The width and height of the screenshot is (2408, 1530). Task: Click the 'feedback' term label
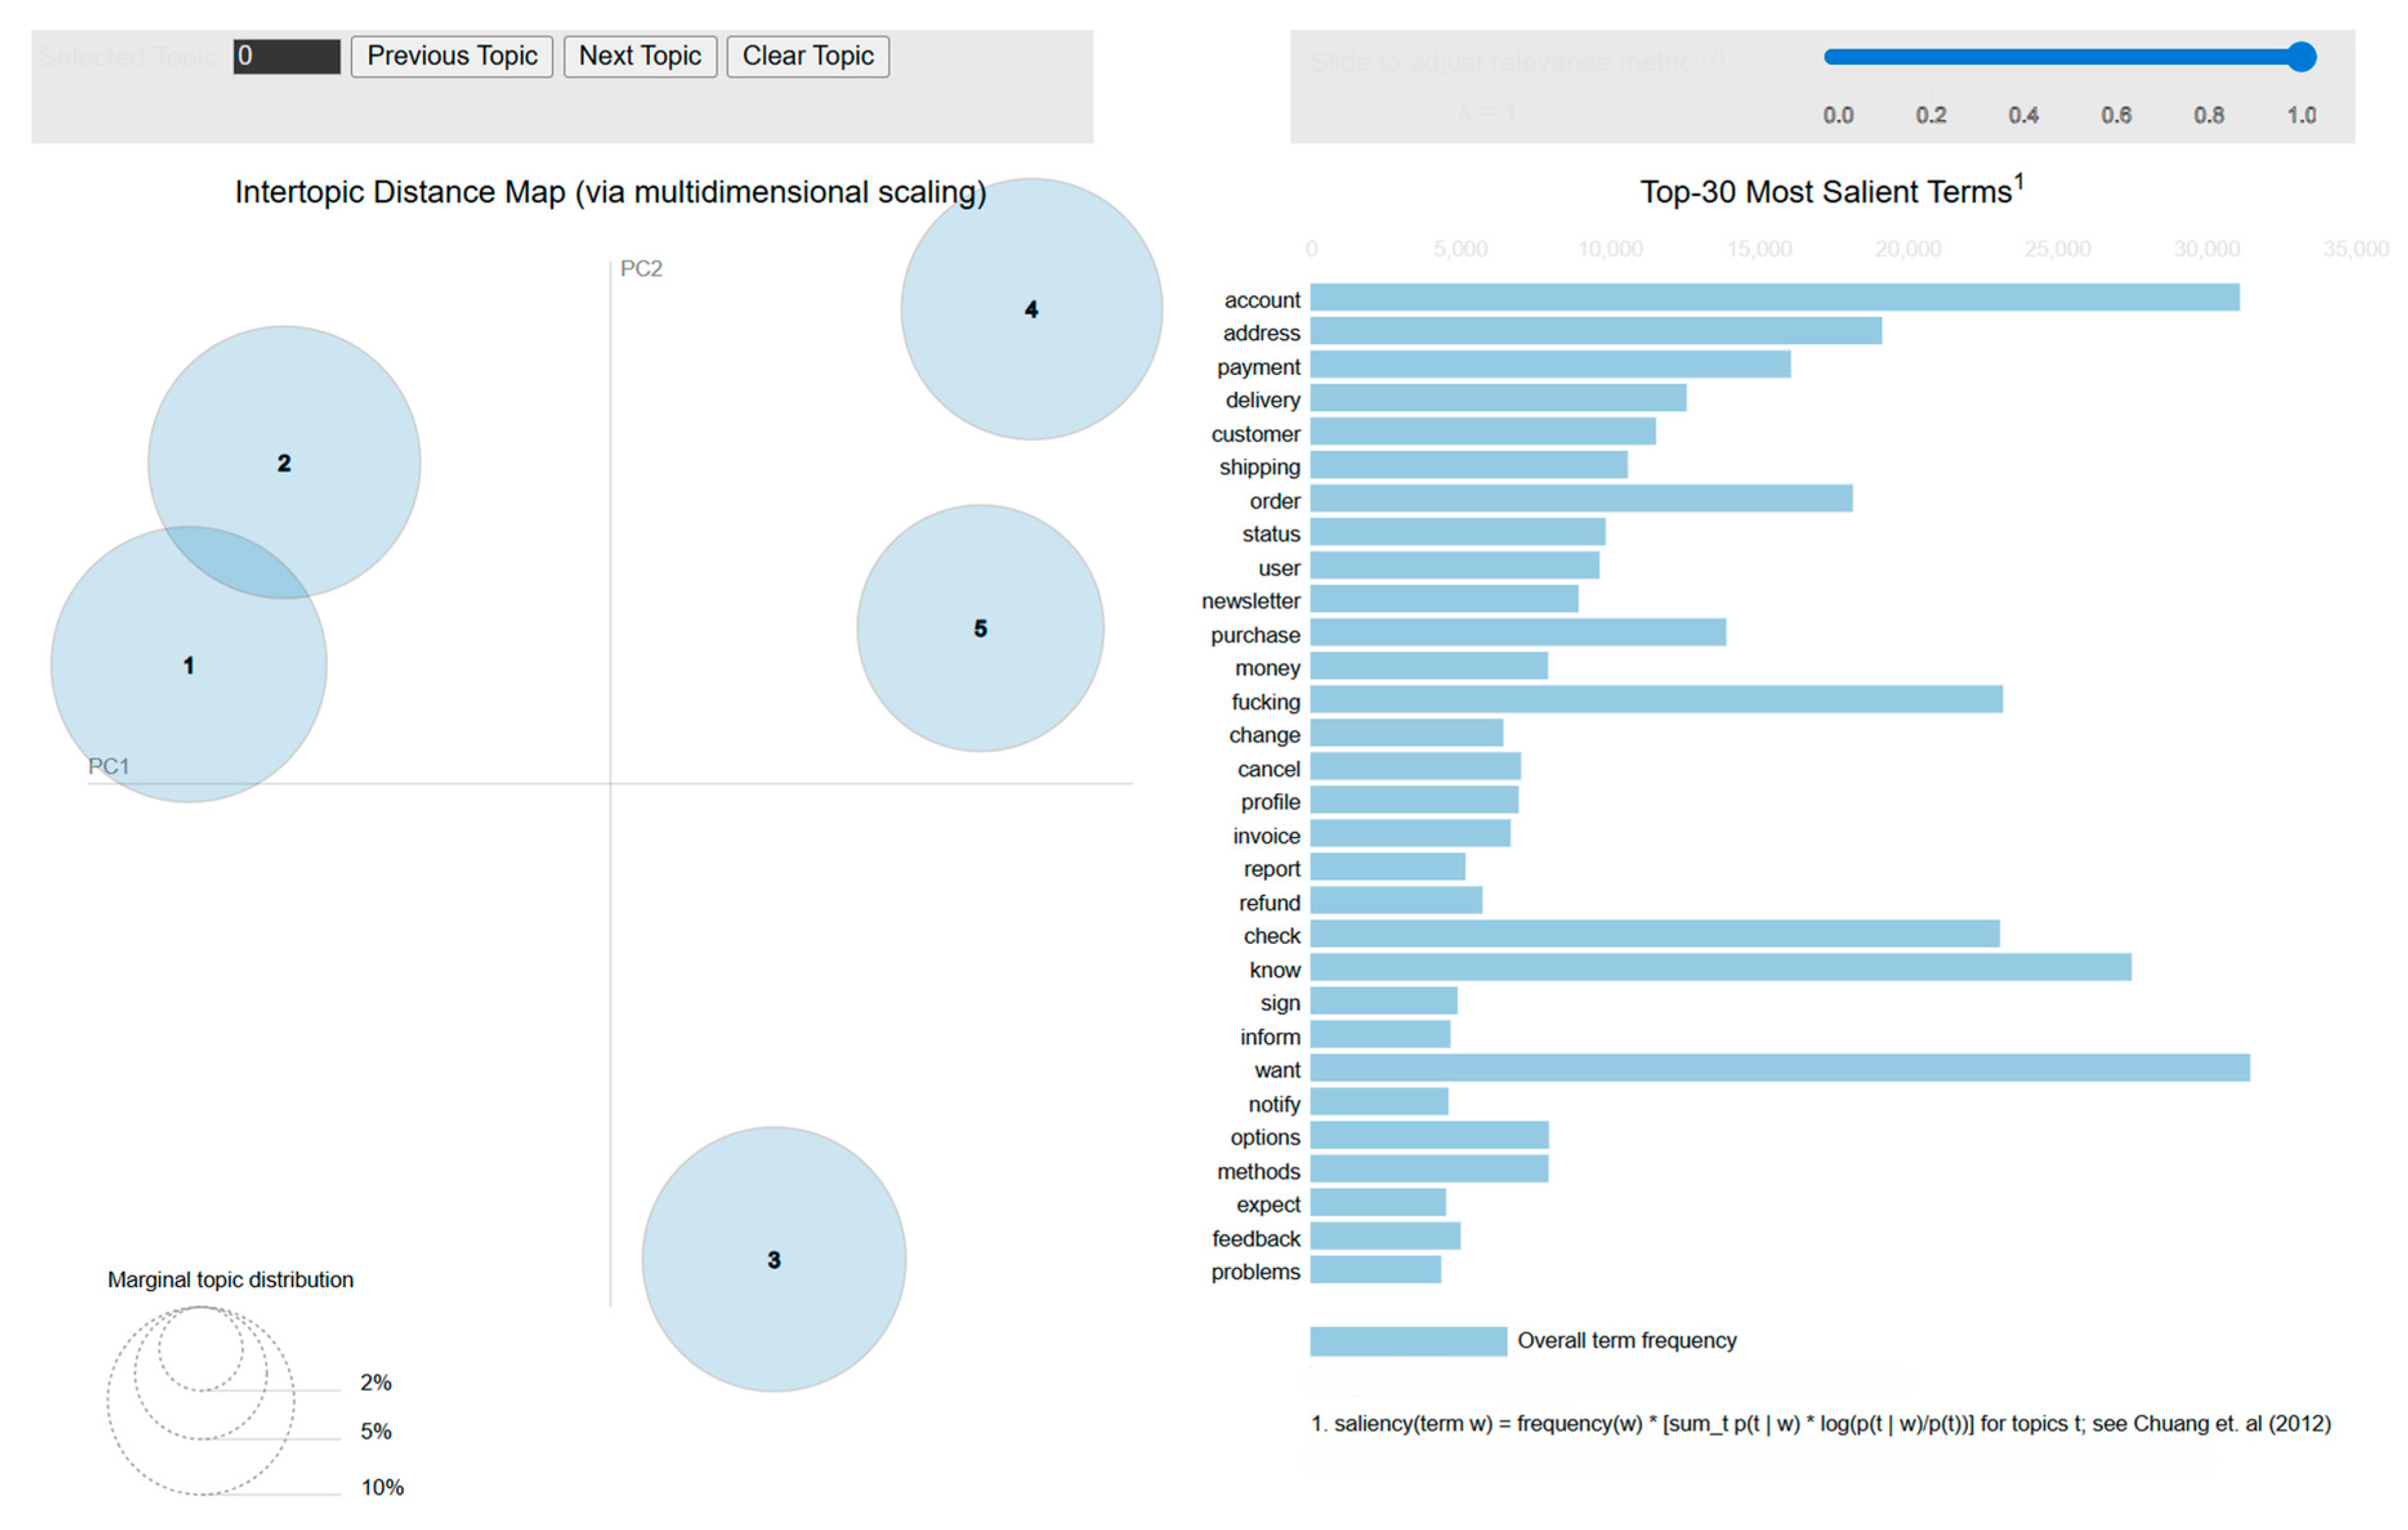click(1256, 1239)
